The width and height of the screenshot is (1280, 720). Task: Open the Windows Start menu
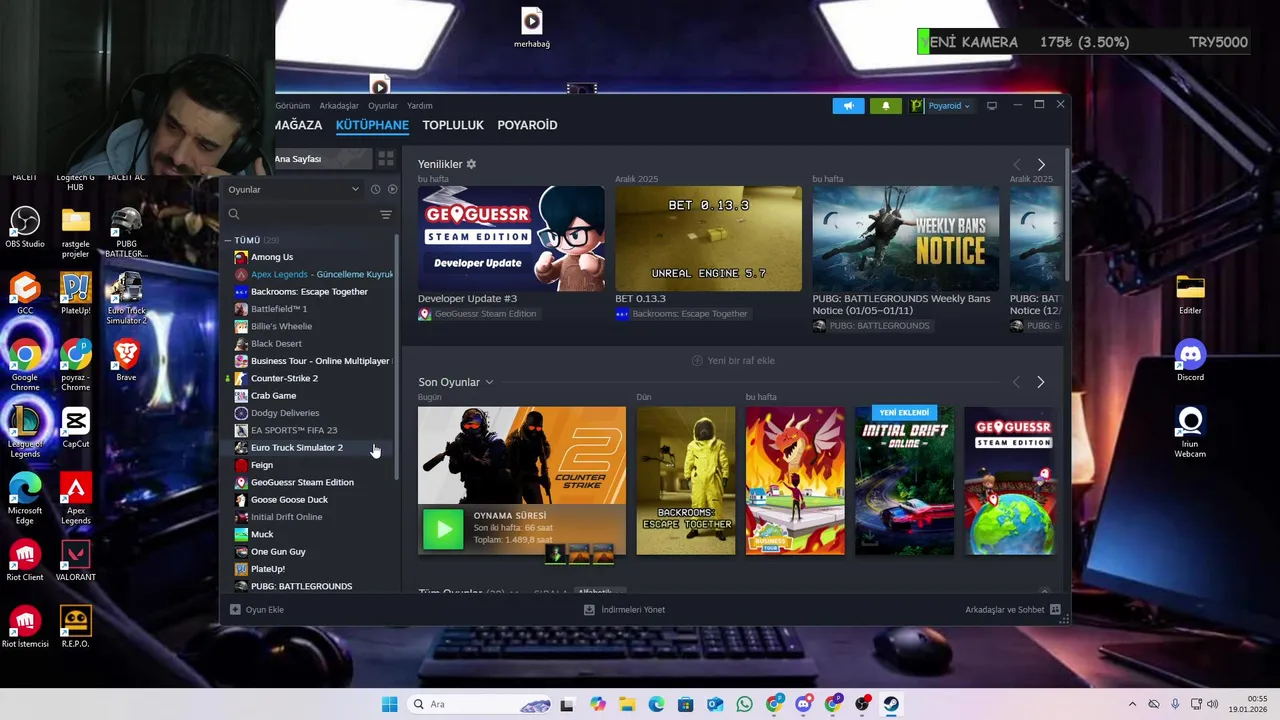(389, 704)
